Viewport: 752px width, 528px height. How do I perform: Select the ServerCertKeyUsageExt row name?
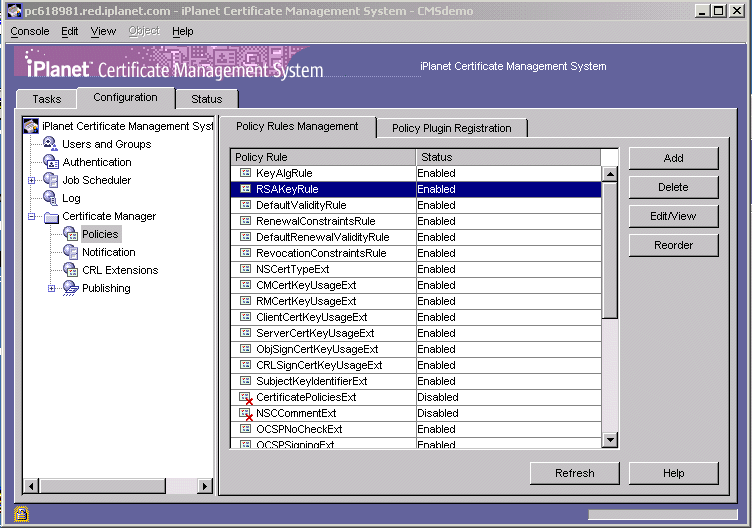(x=315, y=333)
